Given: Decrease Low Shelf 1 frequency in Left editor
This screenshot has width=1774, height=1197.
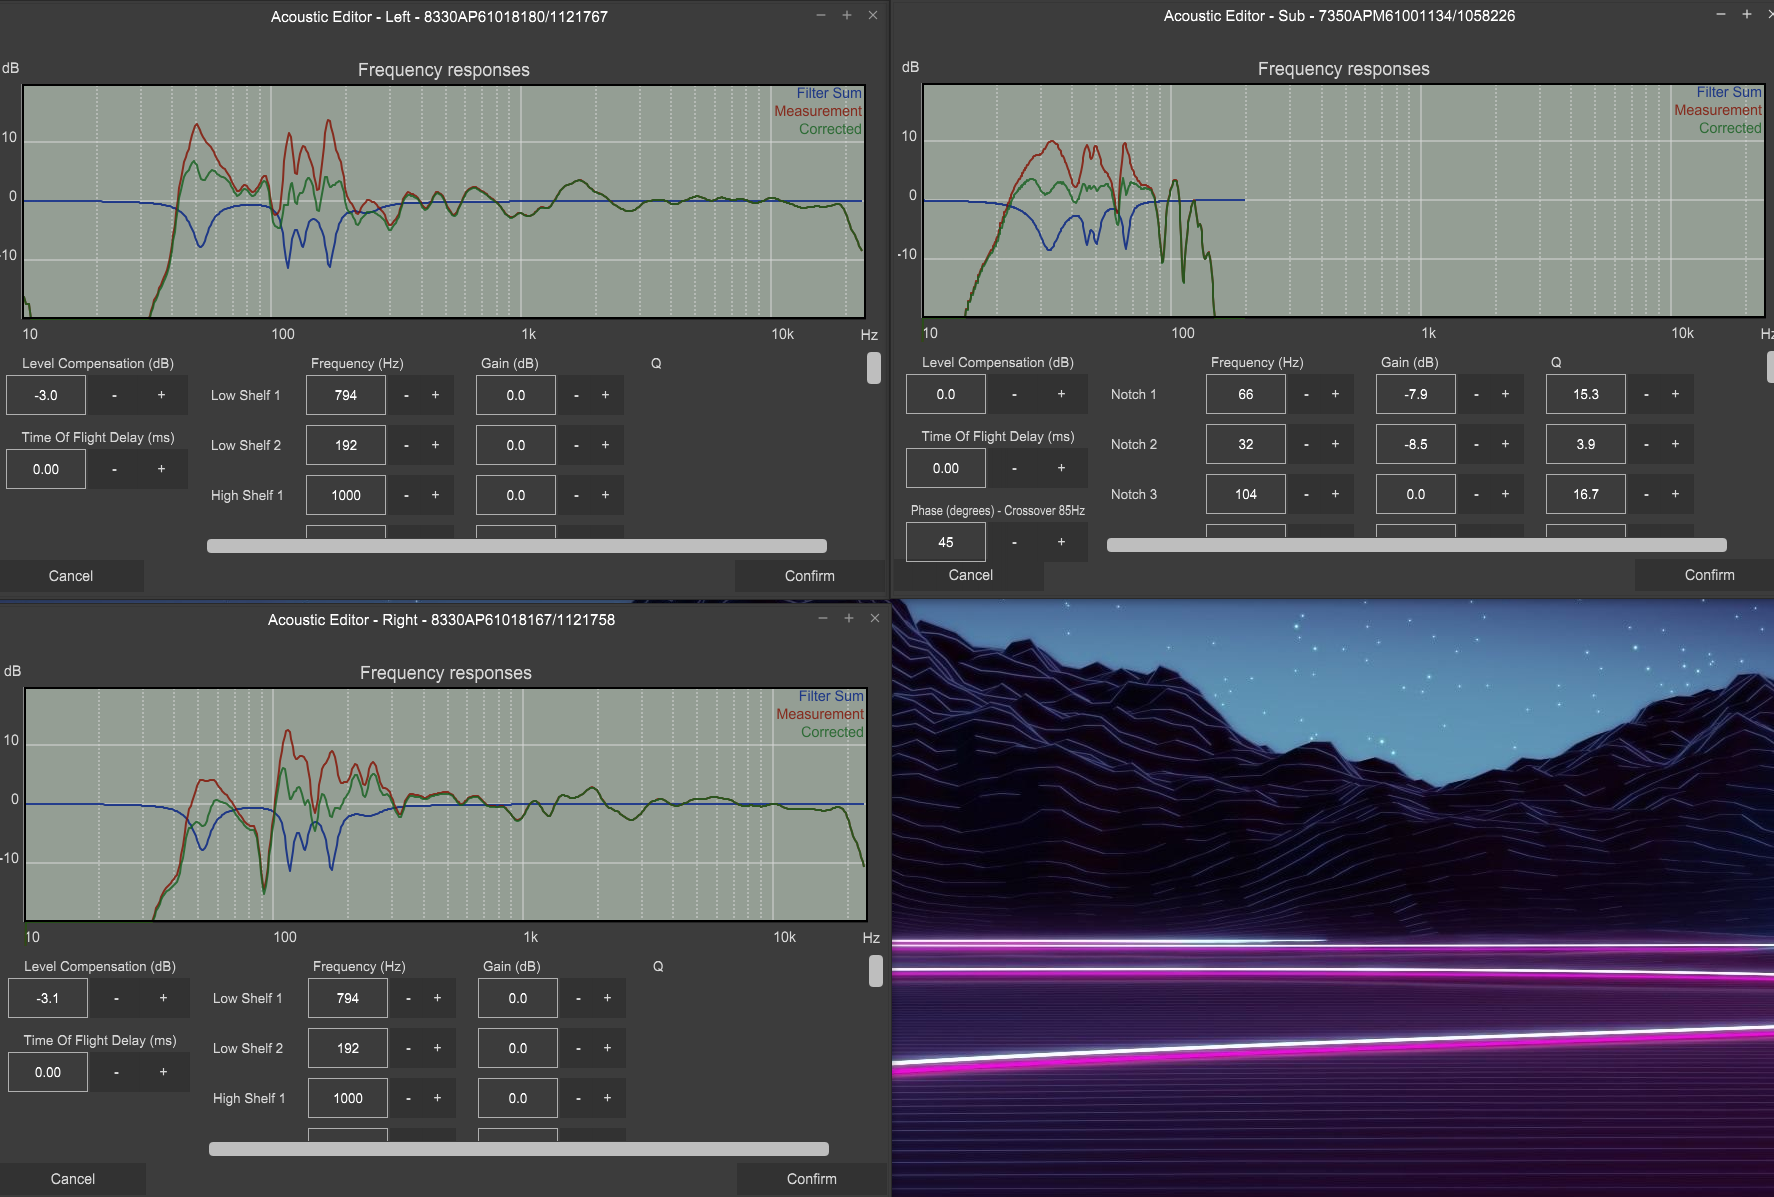Looking at the screenshot, I should click(406, 395).
